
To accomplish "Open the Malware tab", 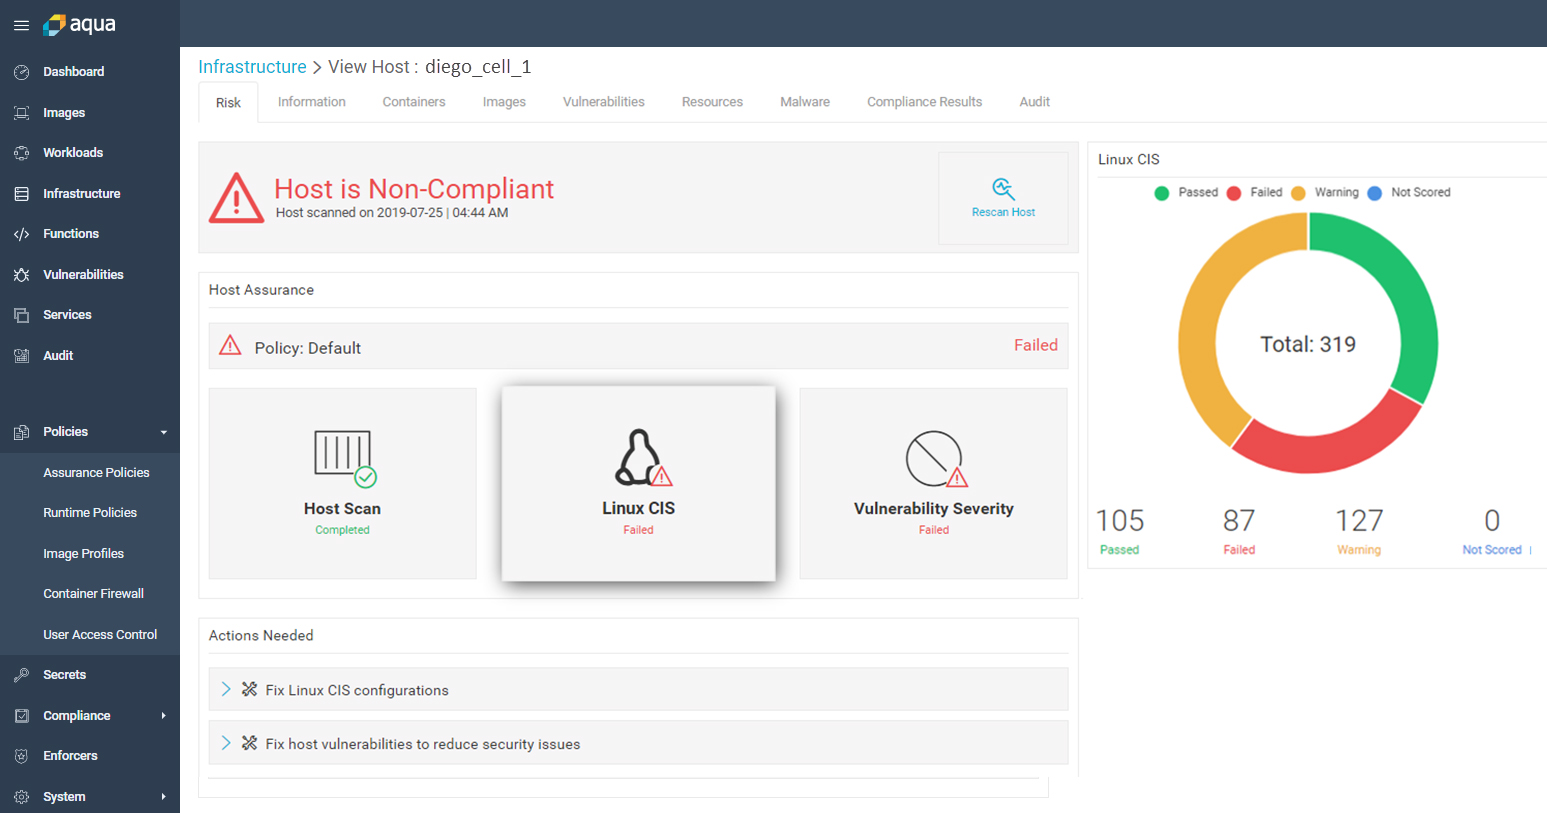I will [x=805, y=102].
